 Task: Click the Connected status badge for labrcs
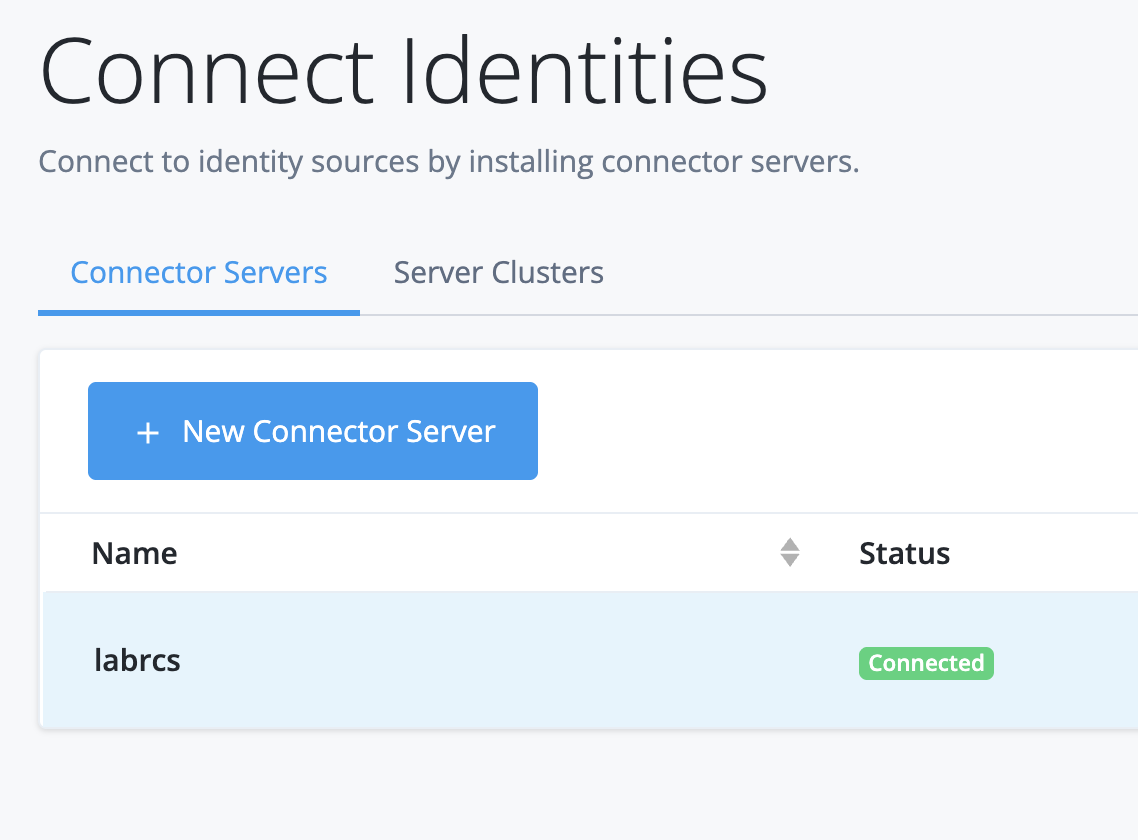pos(926,663)
